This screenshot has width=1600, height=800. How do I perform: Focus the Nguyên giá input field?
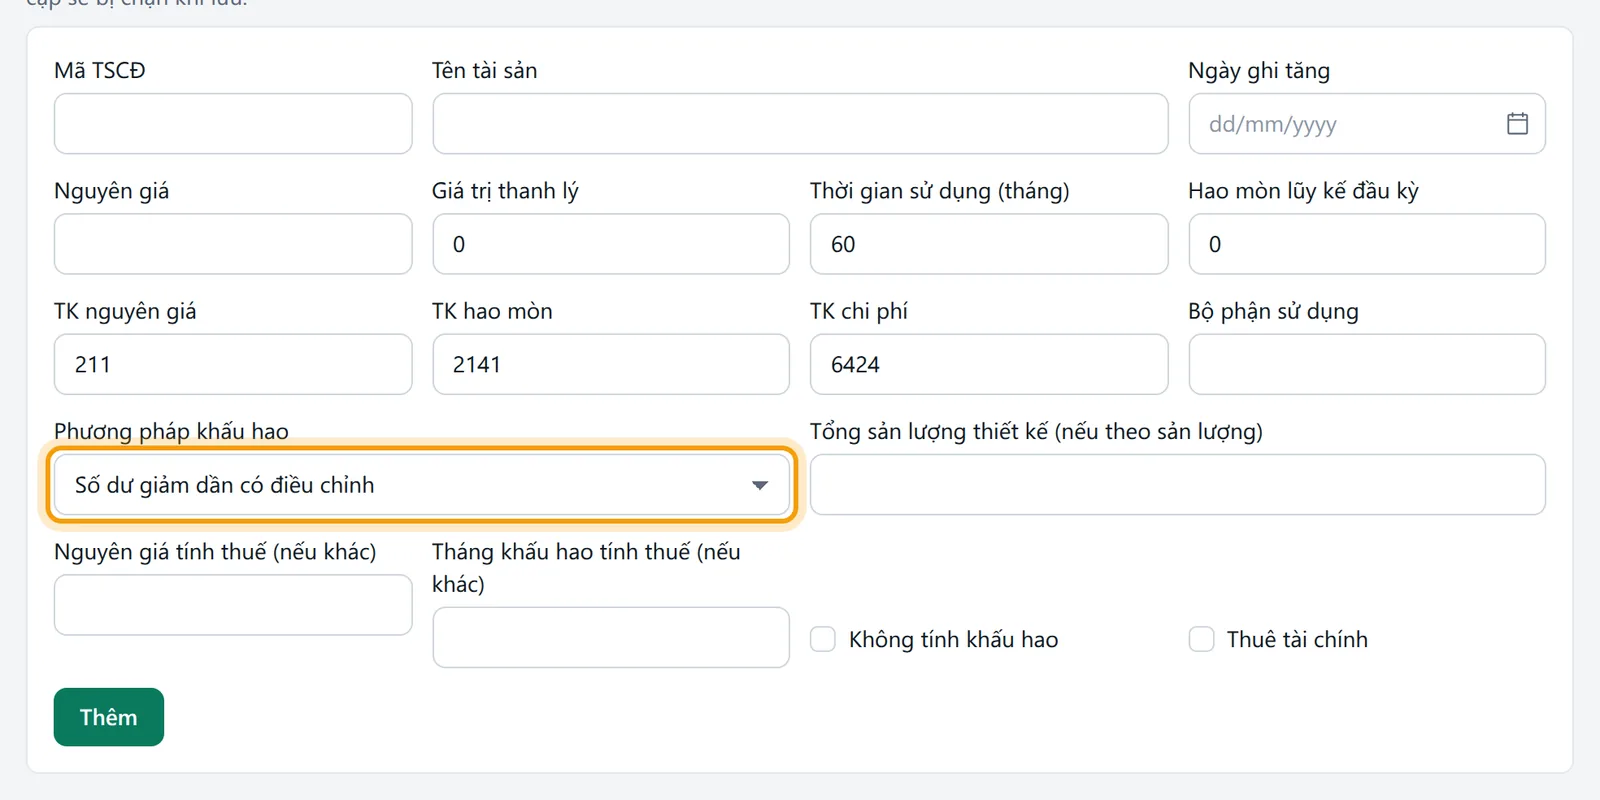tap(233, 244)
